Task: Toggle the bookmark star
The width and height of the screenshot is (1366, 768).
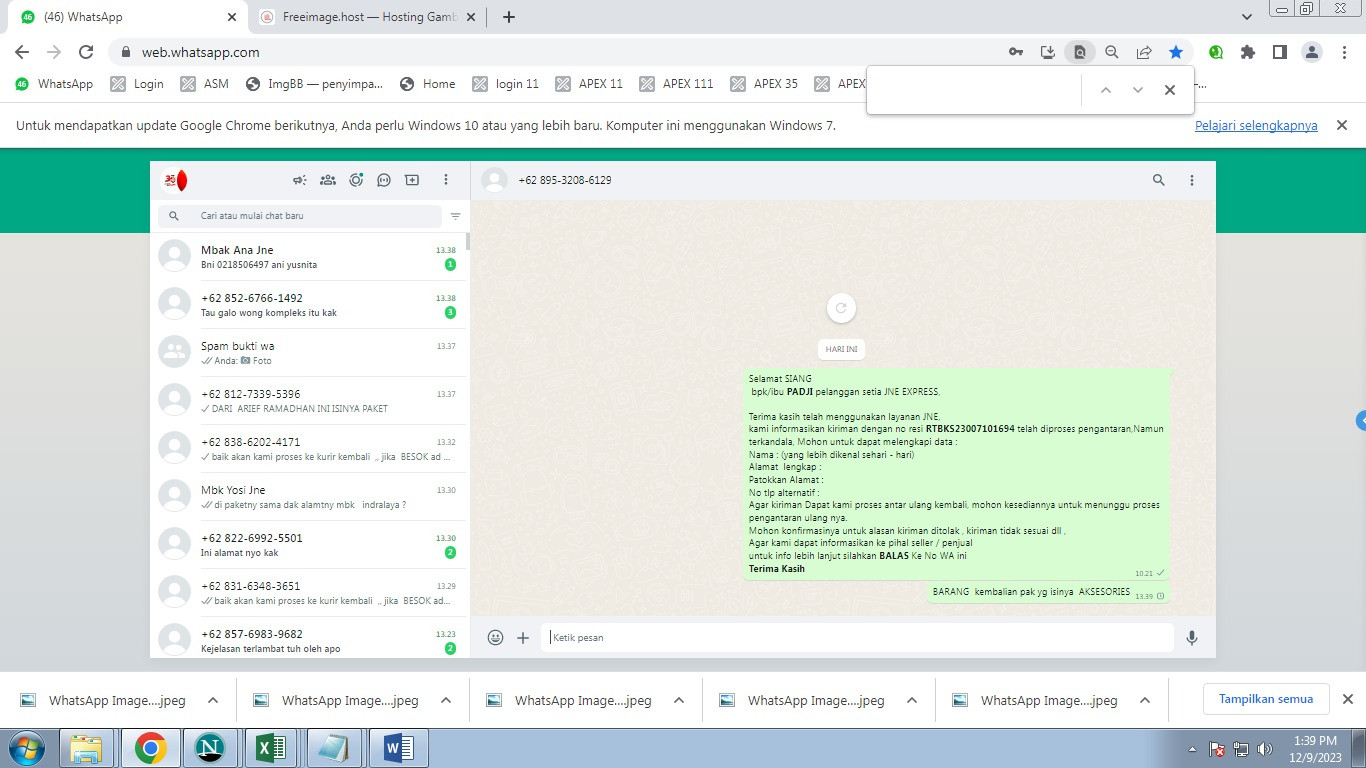Action: pyautogui.click(x=1176, y=52)
